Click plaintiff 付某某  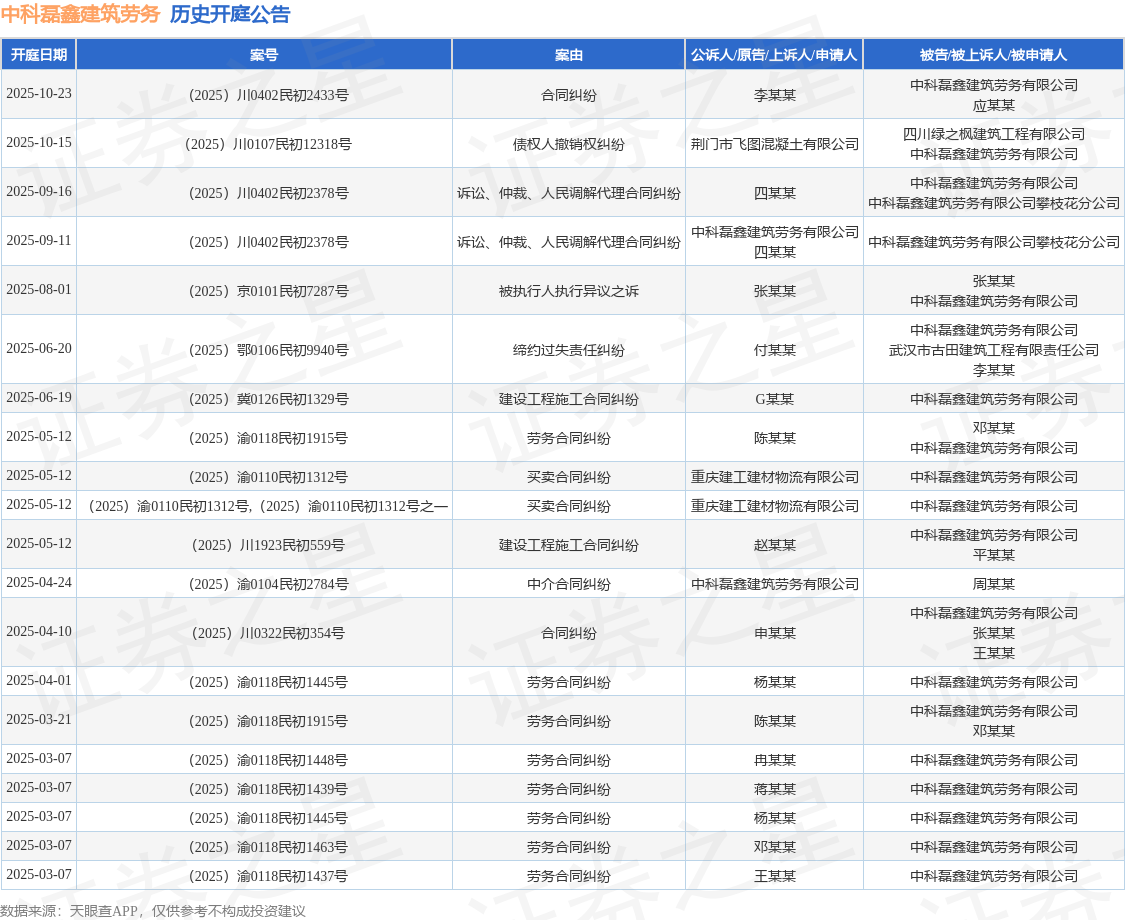(x=774, y=349)
